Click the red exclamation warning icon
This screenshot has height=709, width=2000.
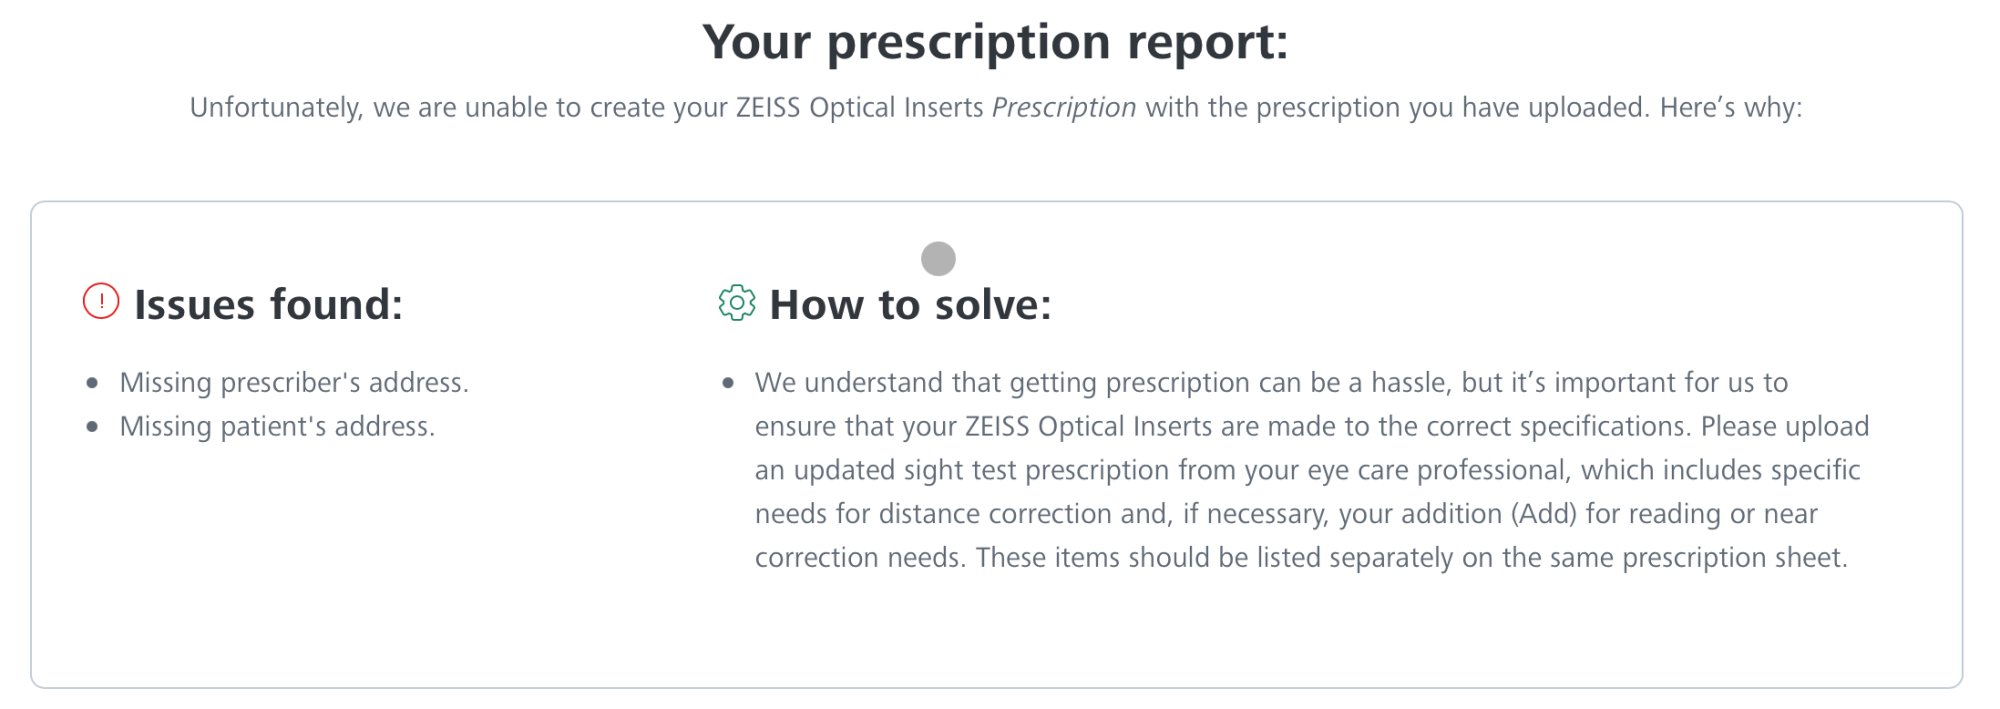tap(101, 301)
